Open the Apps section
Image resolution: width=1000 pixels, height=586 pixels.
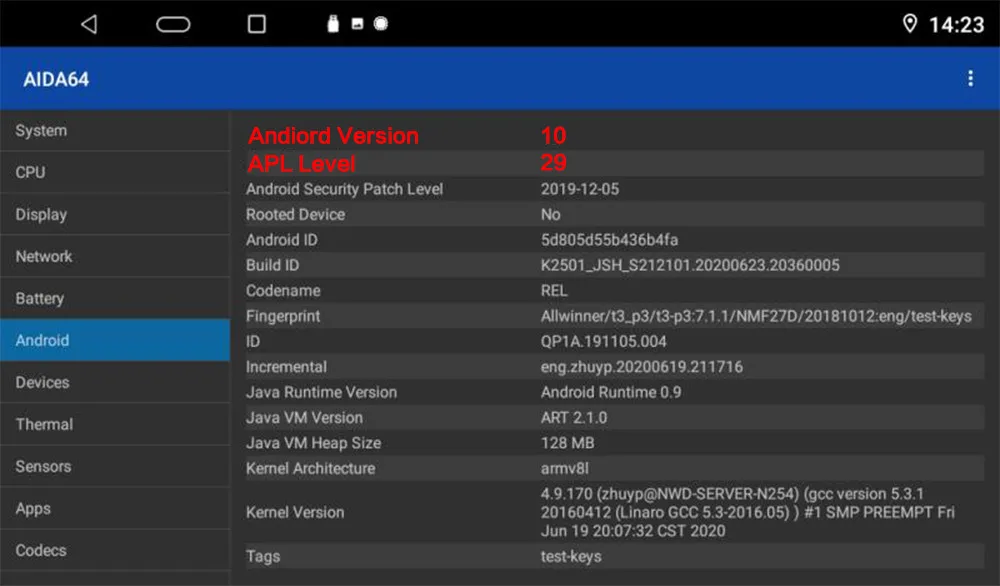pyautogui.click(x=115, y=508)
